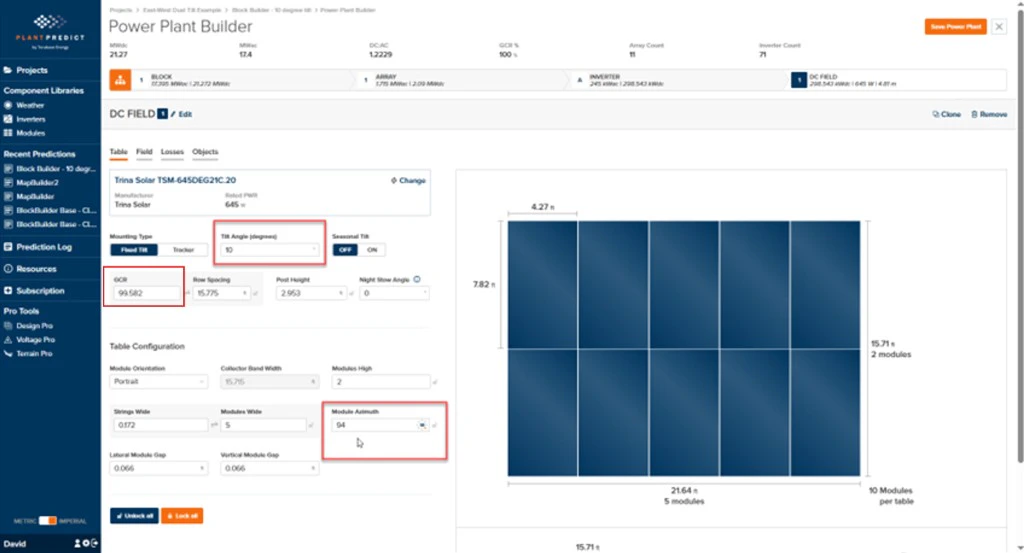Click Save Power Plant button
Viewport: 1024px width, 553px height.
coord(955,27)
